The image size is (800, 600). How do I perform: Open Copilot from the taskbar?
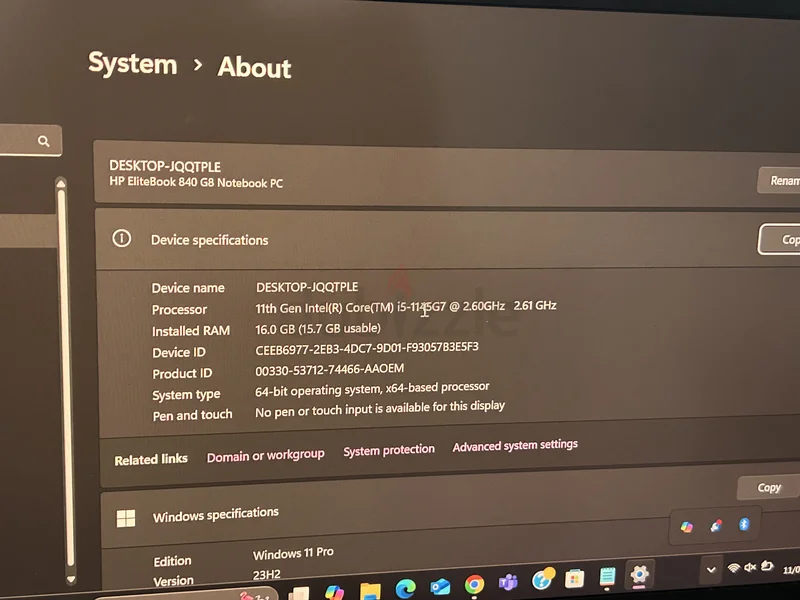click(334, 592)
